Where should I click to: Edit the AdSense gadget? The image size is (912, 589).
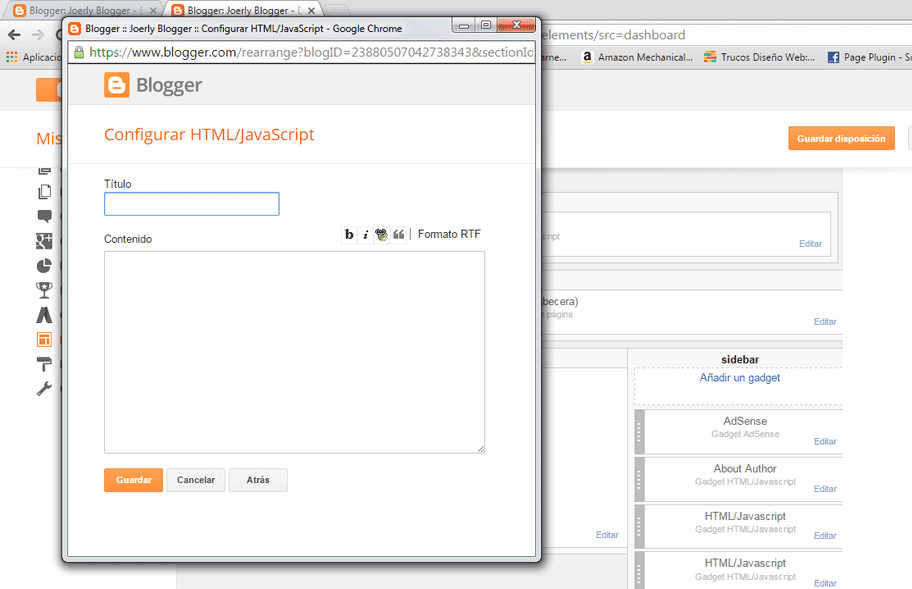(825, 441)
